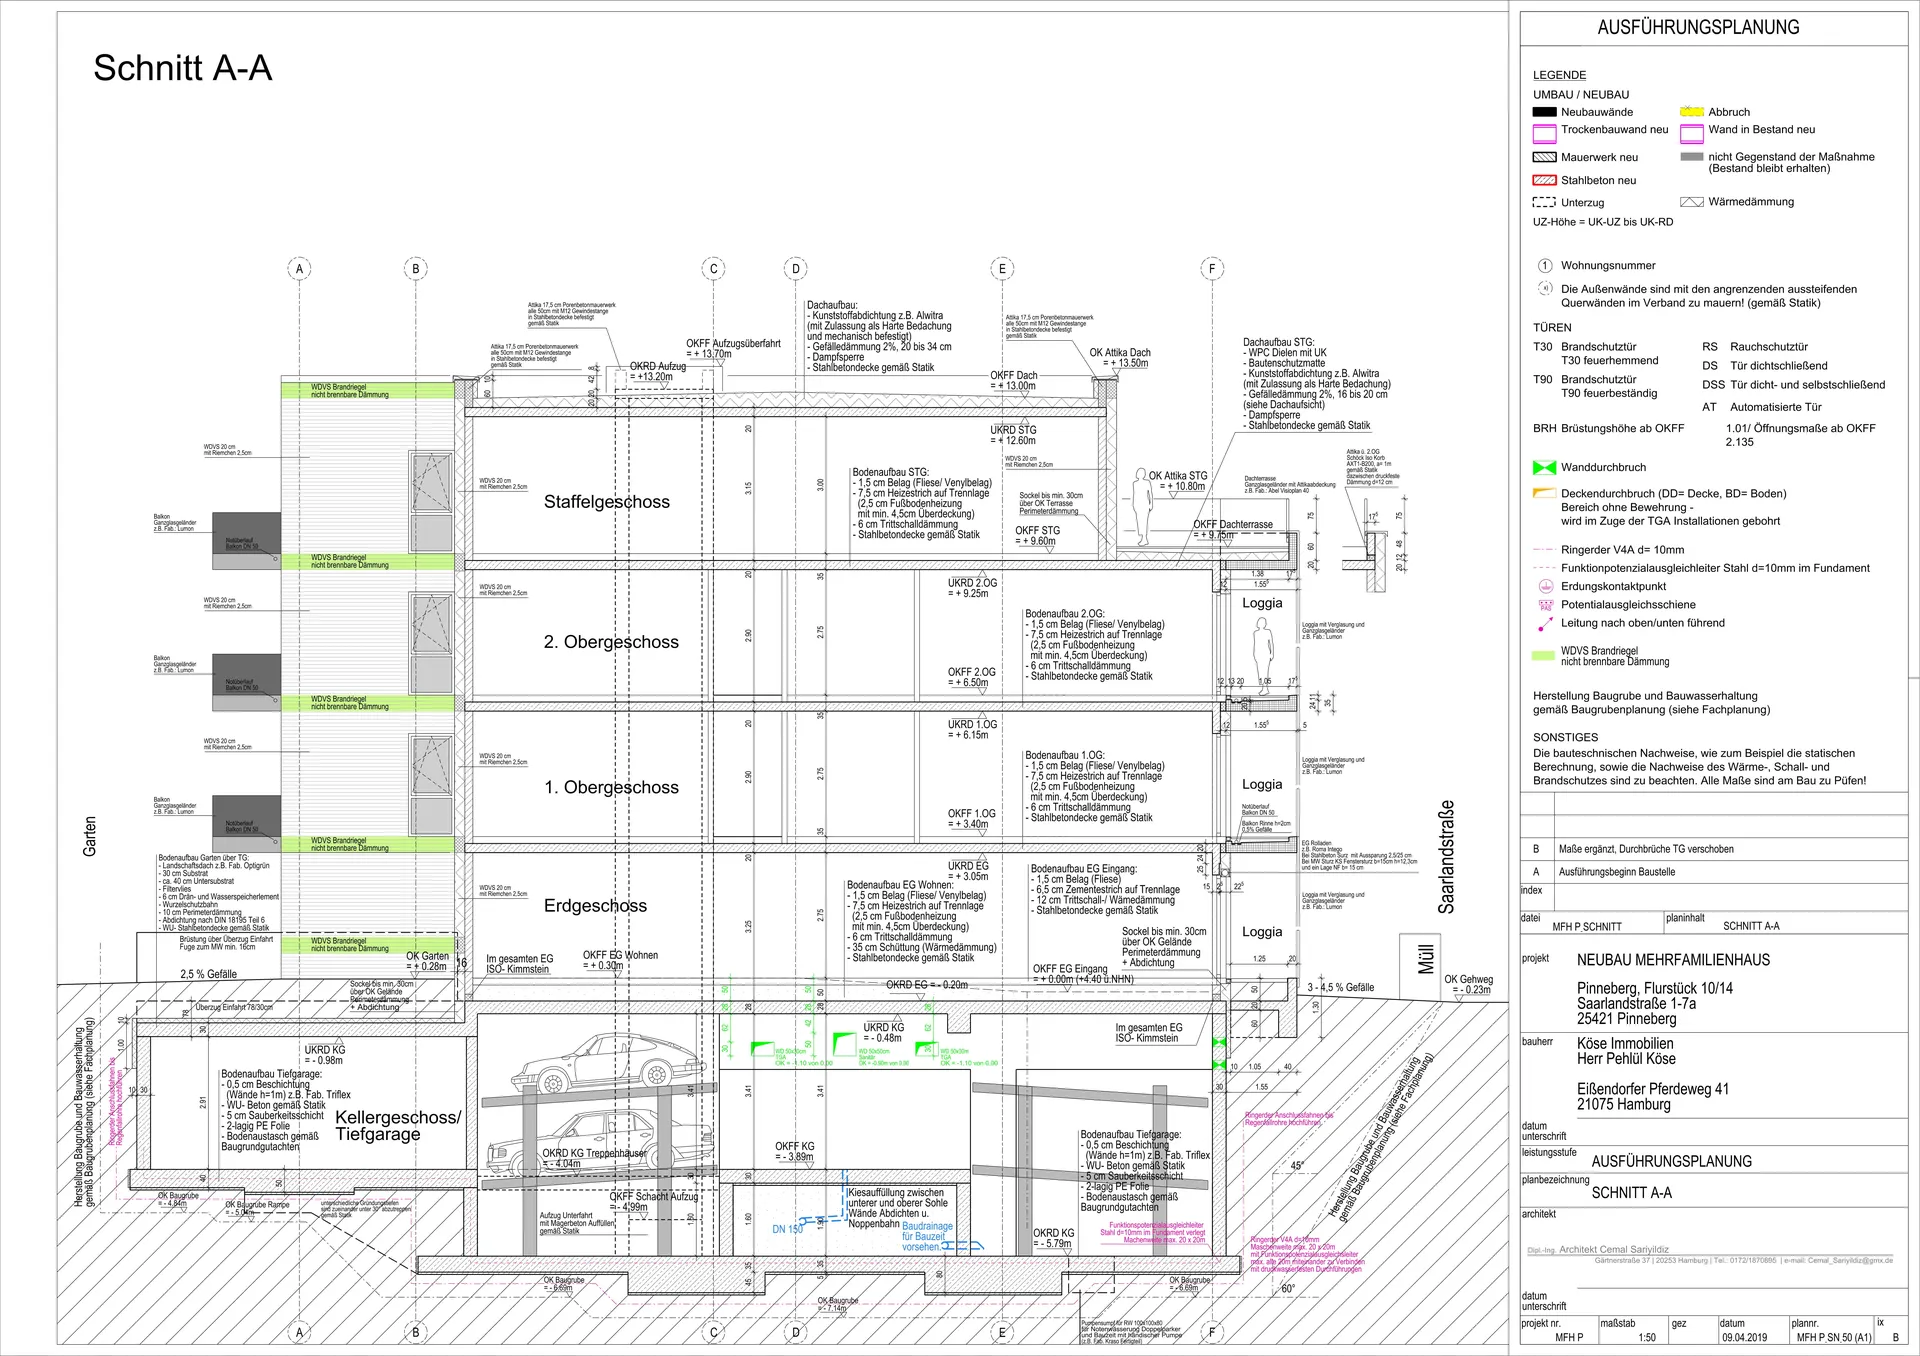Click grid axis marker A at bottom
This screenshot has height=1356, width=1920.
pyautogui.click(x=299, y=1332)
